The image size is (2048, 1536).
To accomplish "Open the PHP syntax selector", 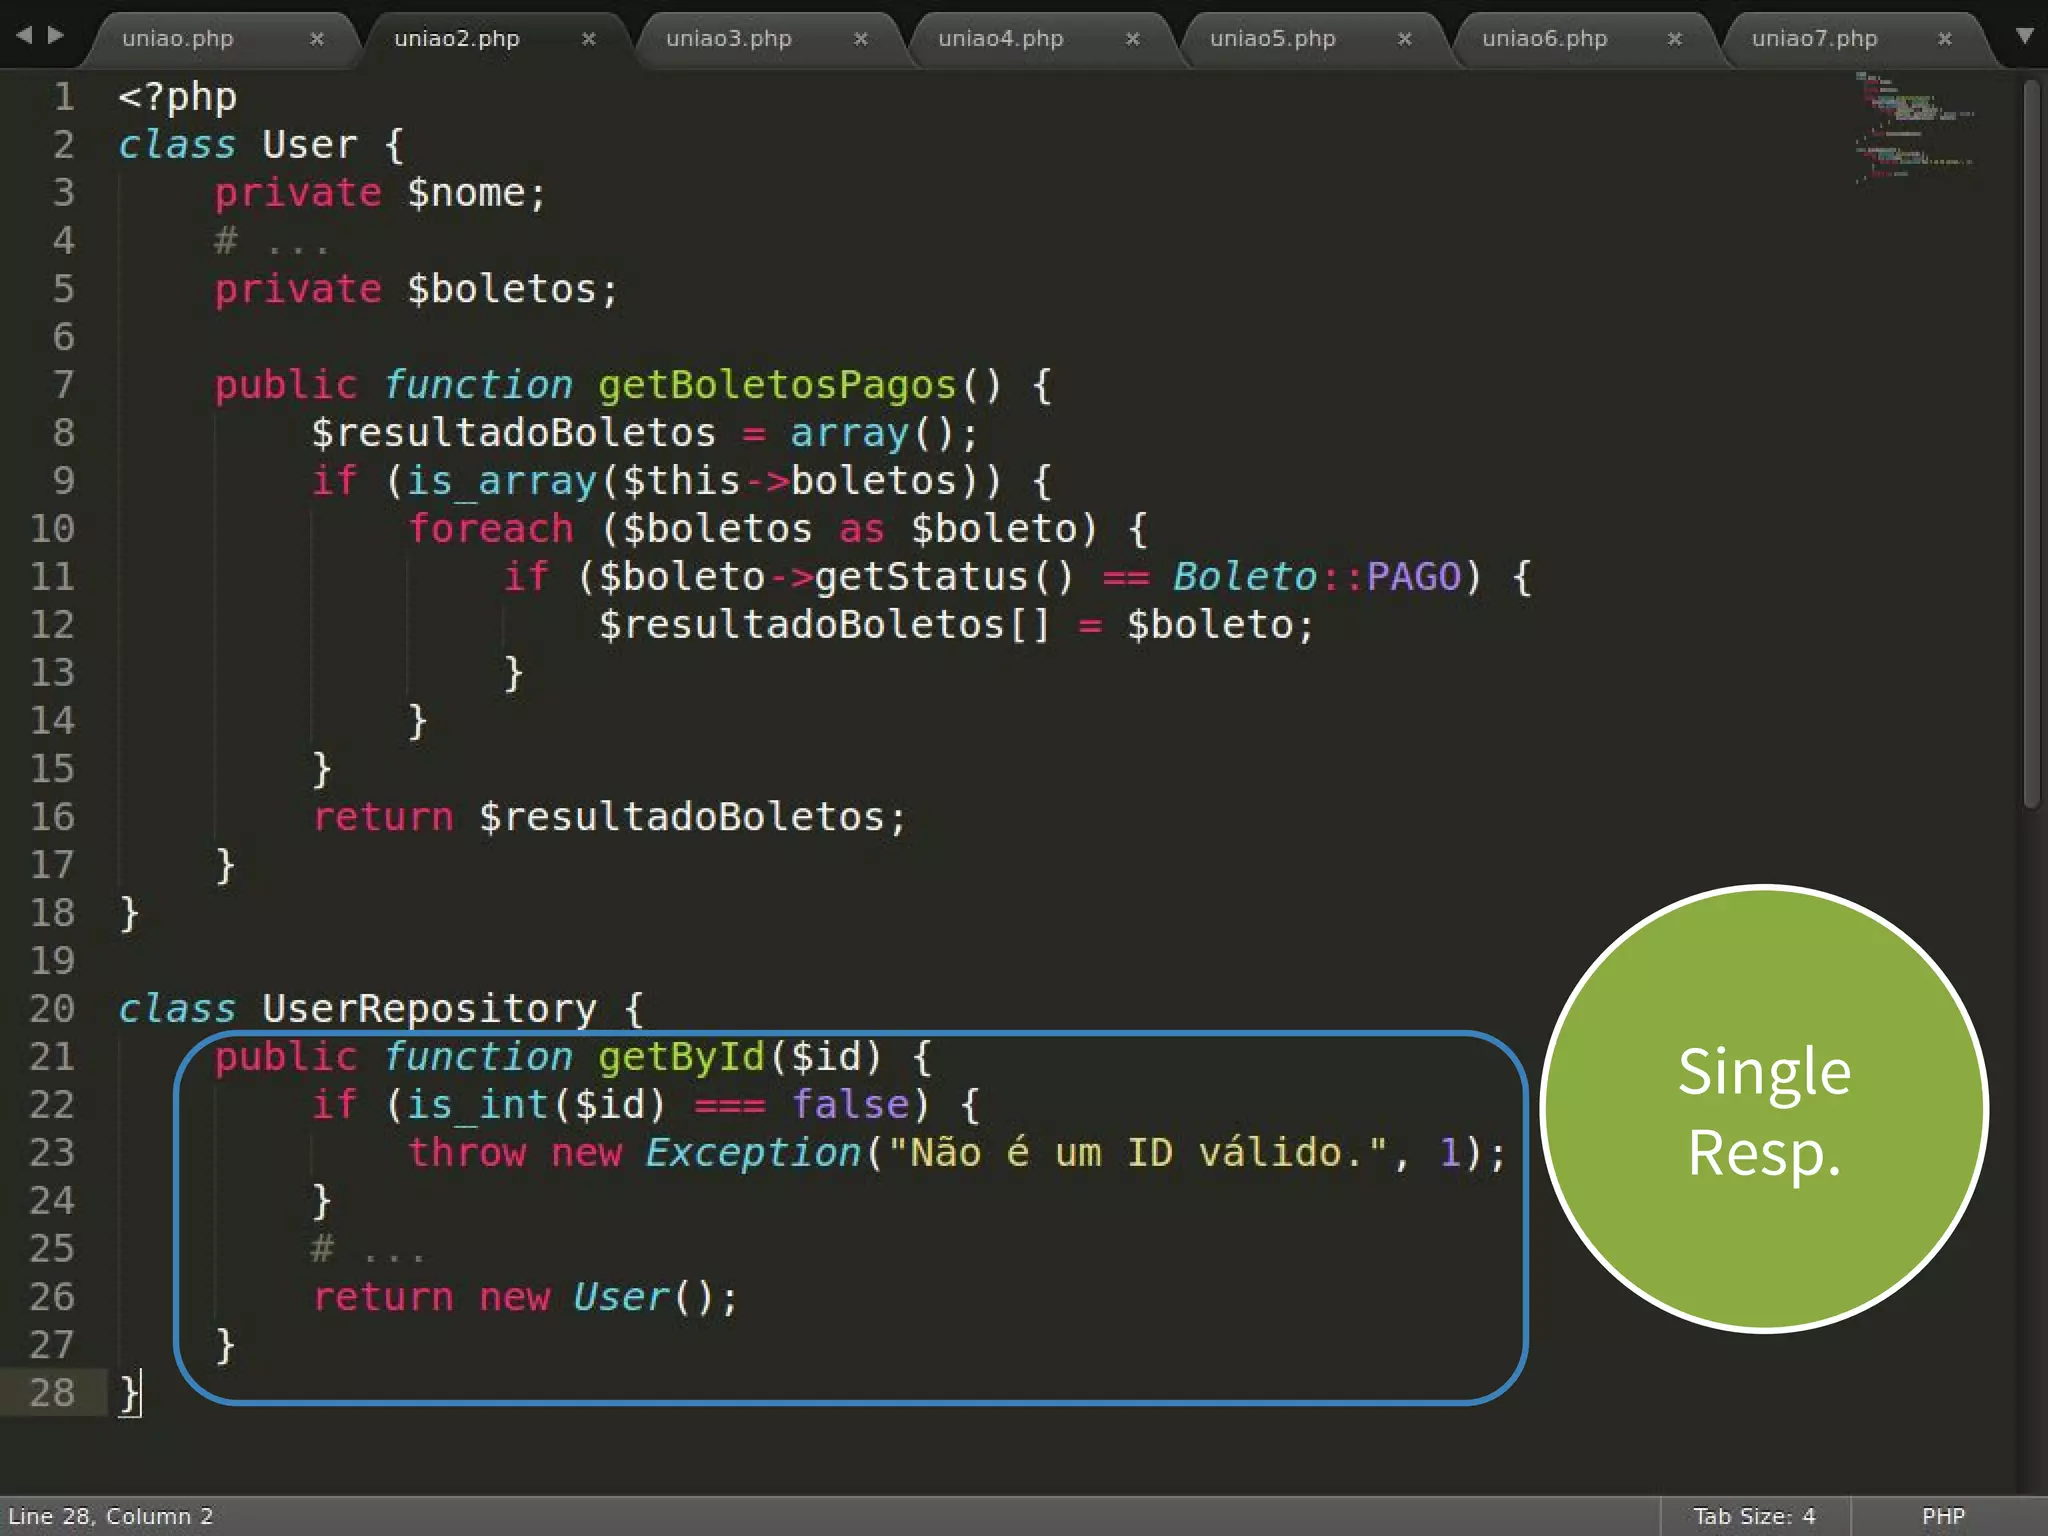I will click(1943, 1516).
